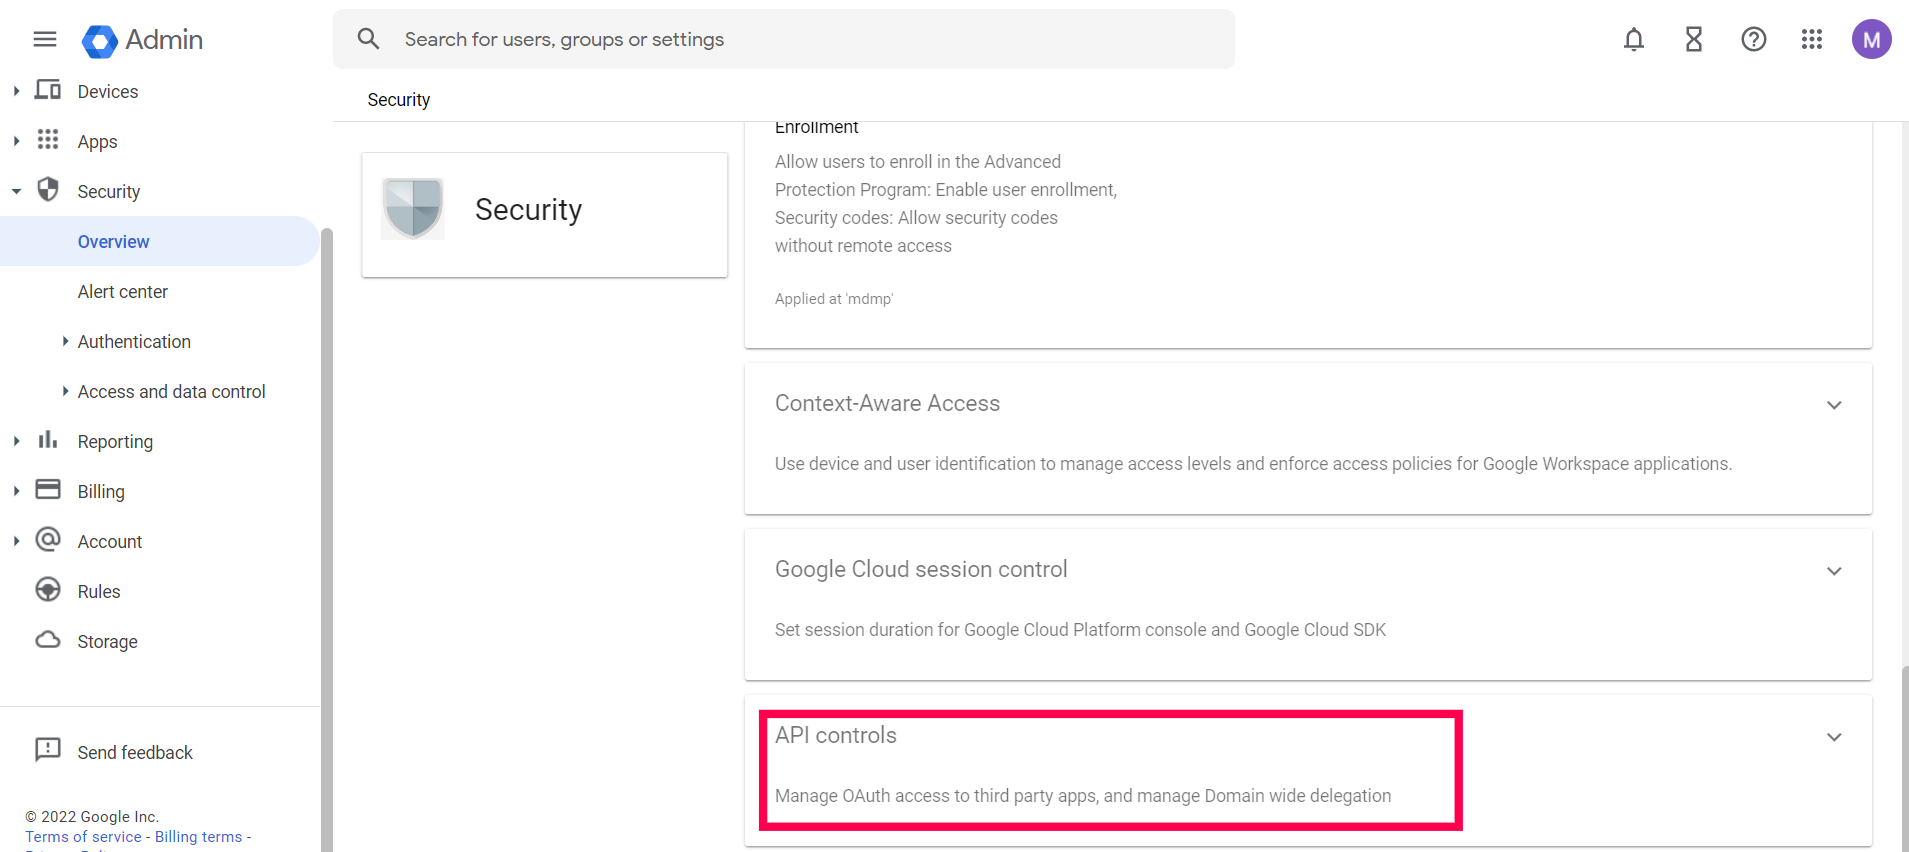Expand Access and data control submenu
The height and width of the screenshot is (852, 1909).
point(65,391)
